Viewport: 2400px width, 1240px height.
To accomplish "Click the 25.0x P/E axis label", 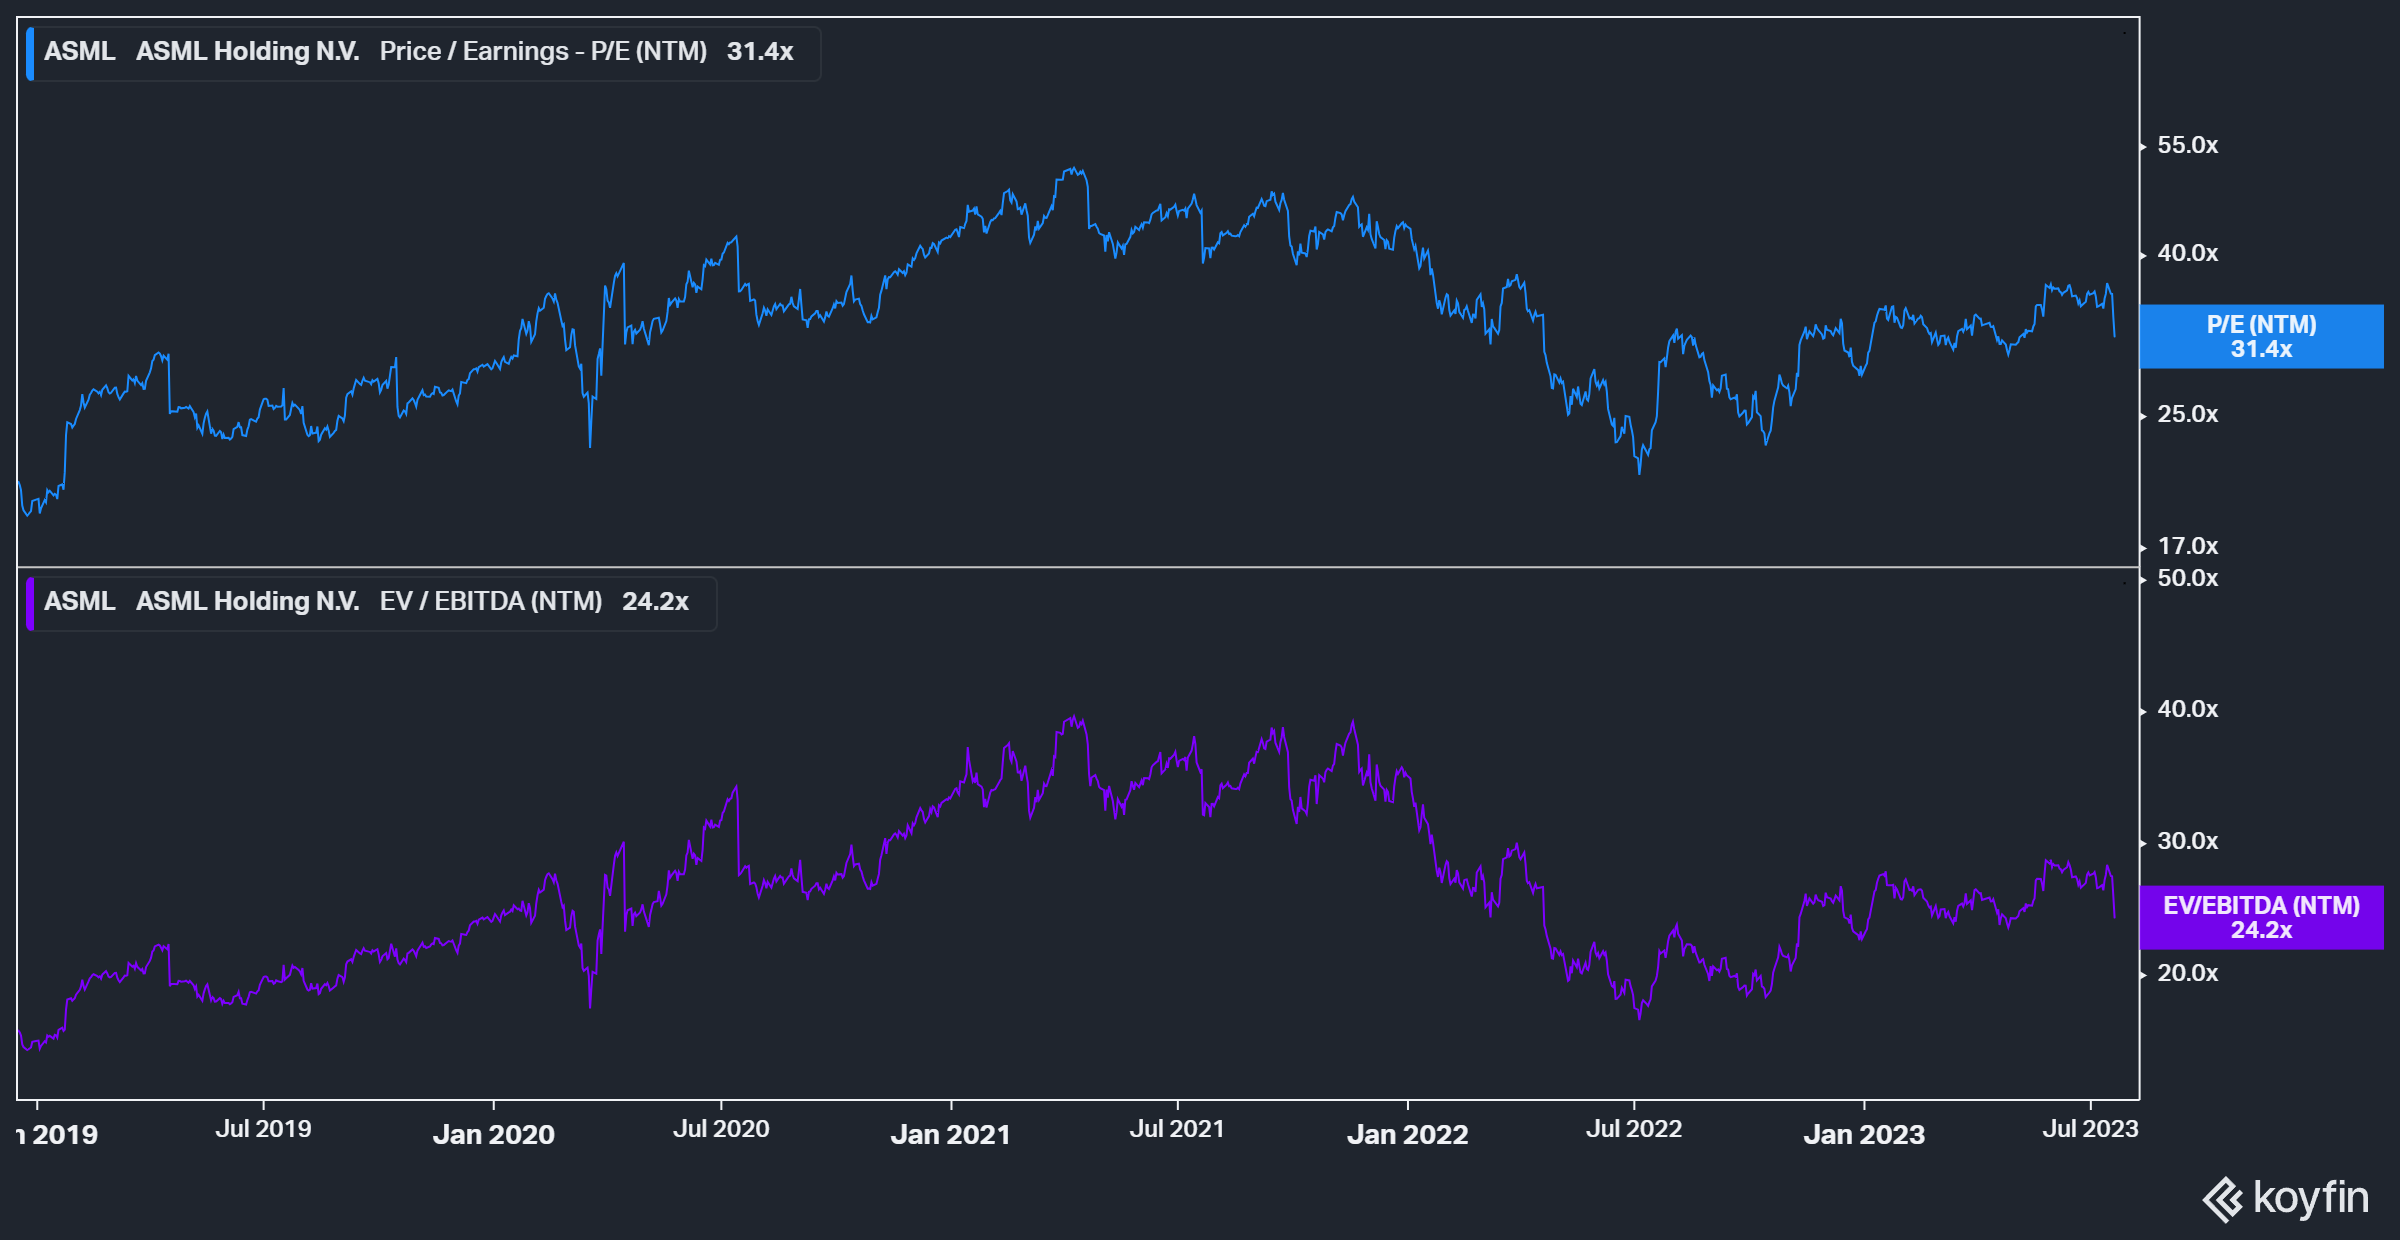I will (x=2187, y=415).
